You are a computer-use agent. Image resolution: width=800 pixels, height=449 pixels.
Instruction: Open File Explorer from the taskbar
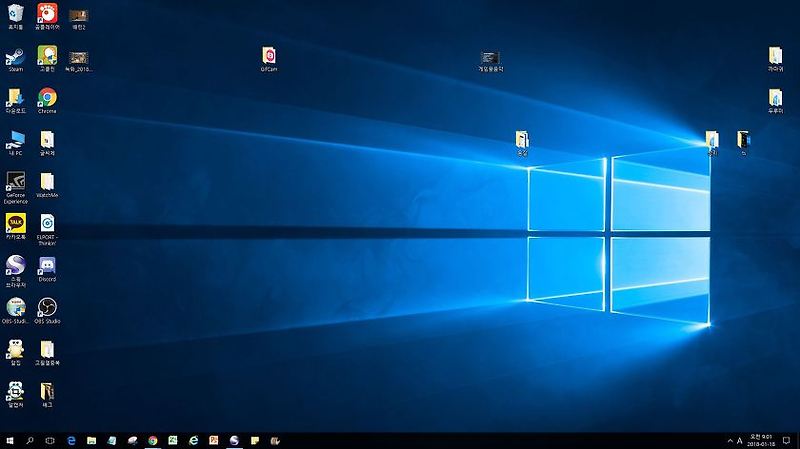point(91,440)
